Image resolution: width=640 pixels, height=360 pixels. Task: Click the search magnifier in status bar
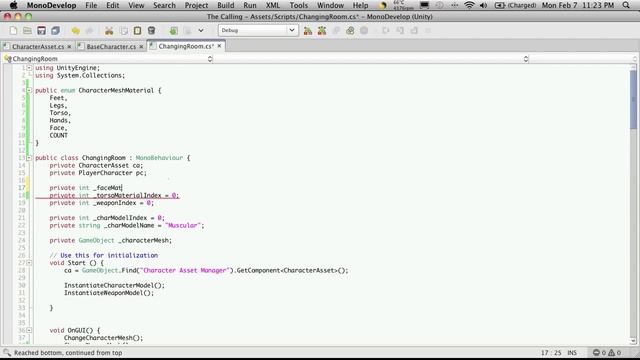[x=7, y=352]
